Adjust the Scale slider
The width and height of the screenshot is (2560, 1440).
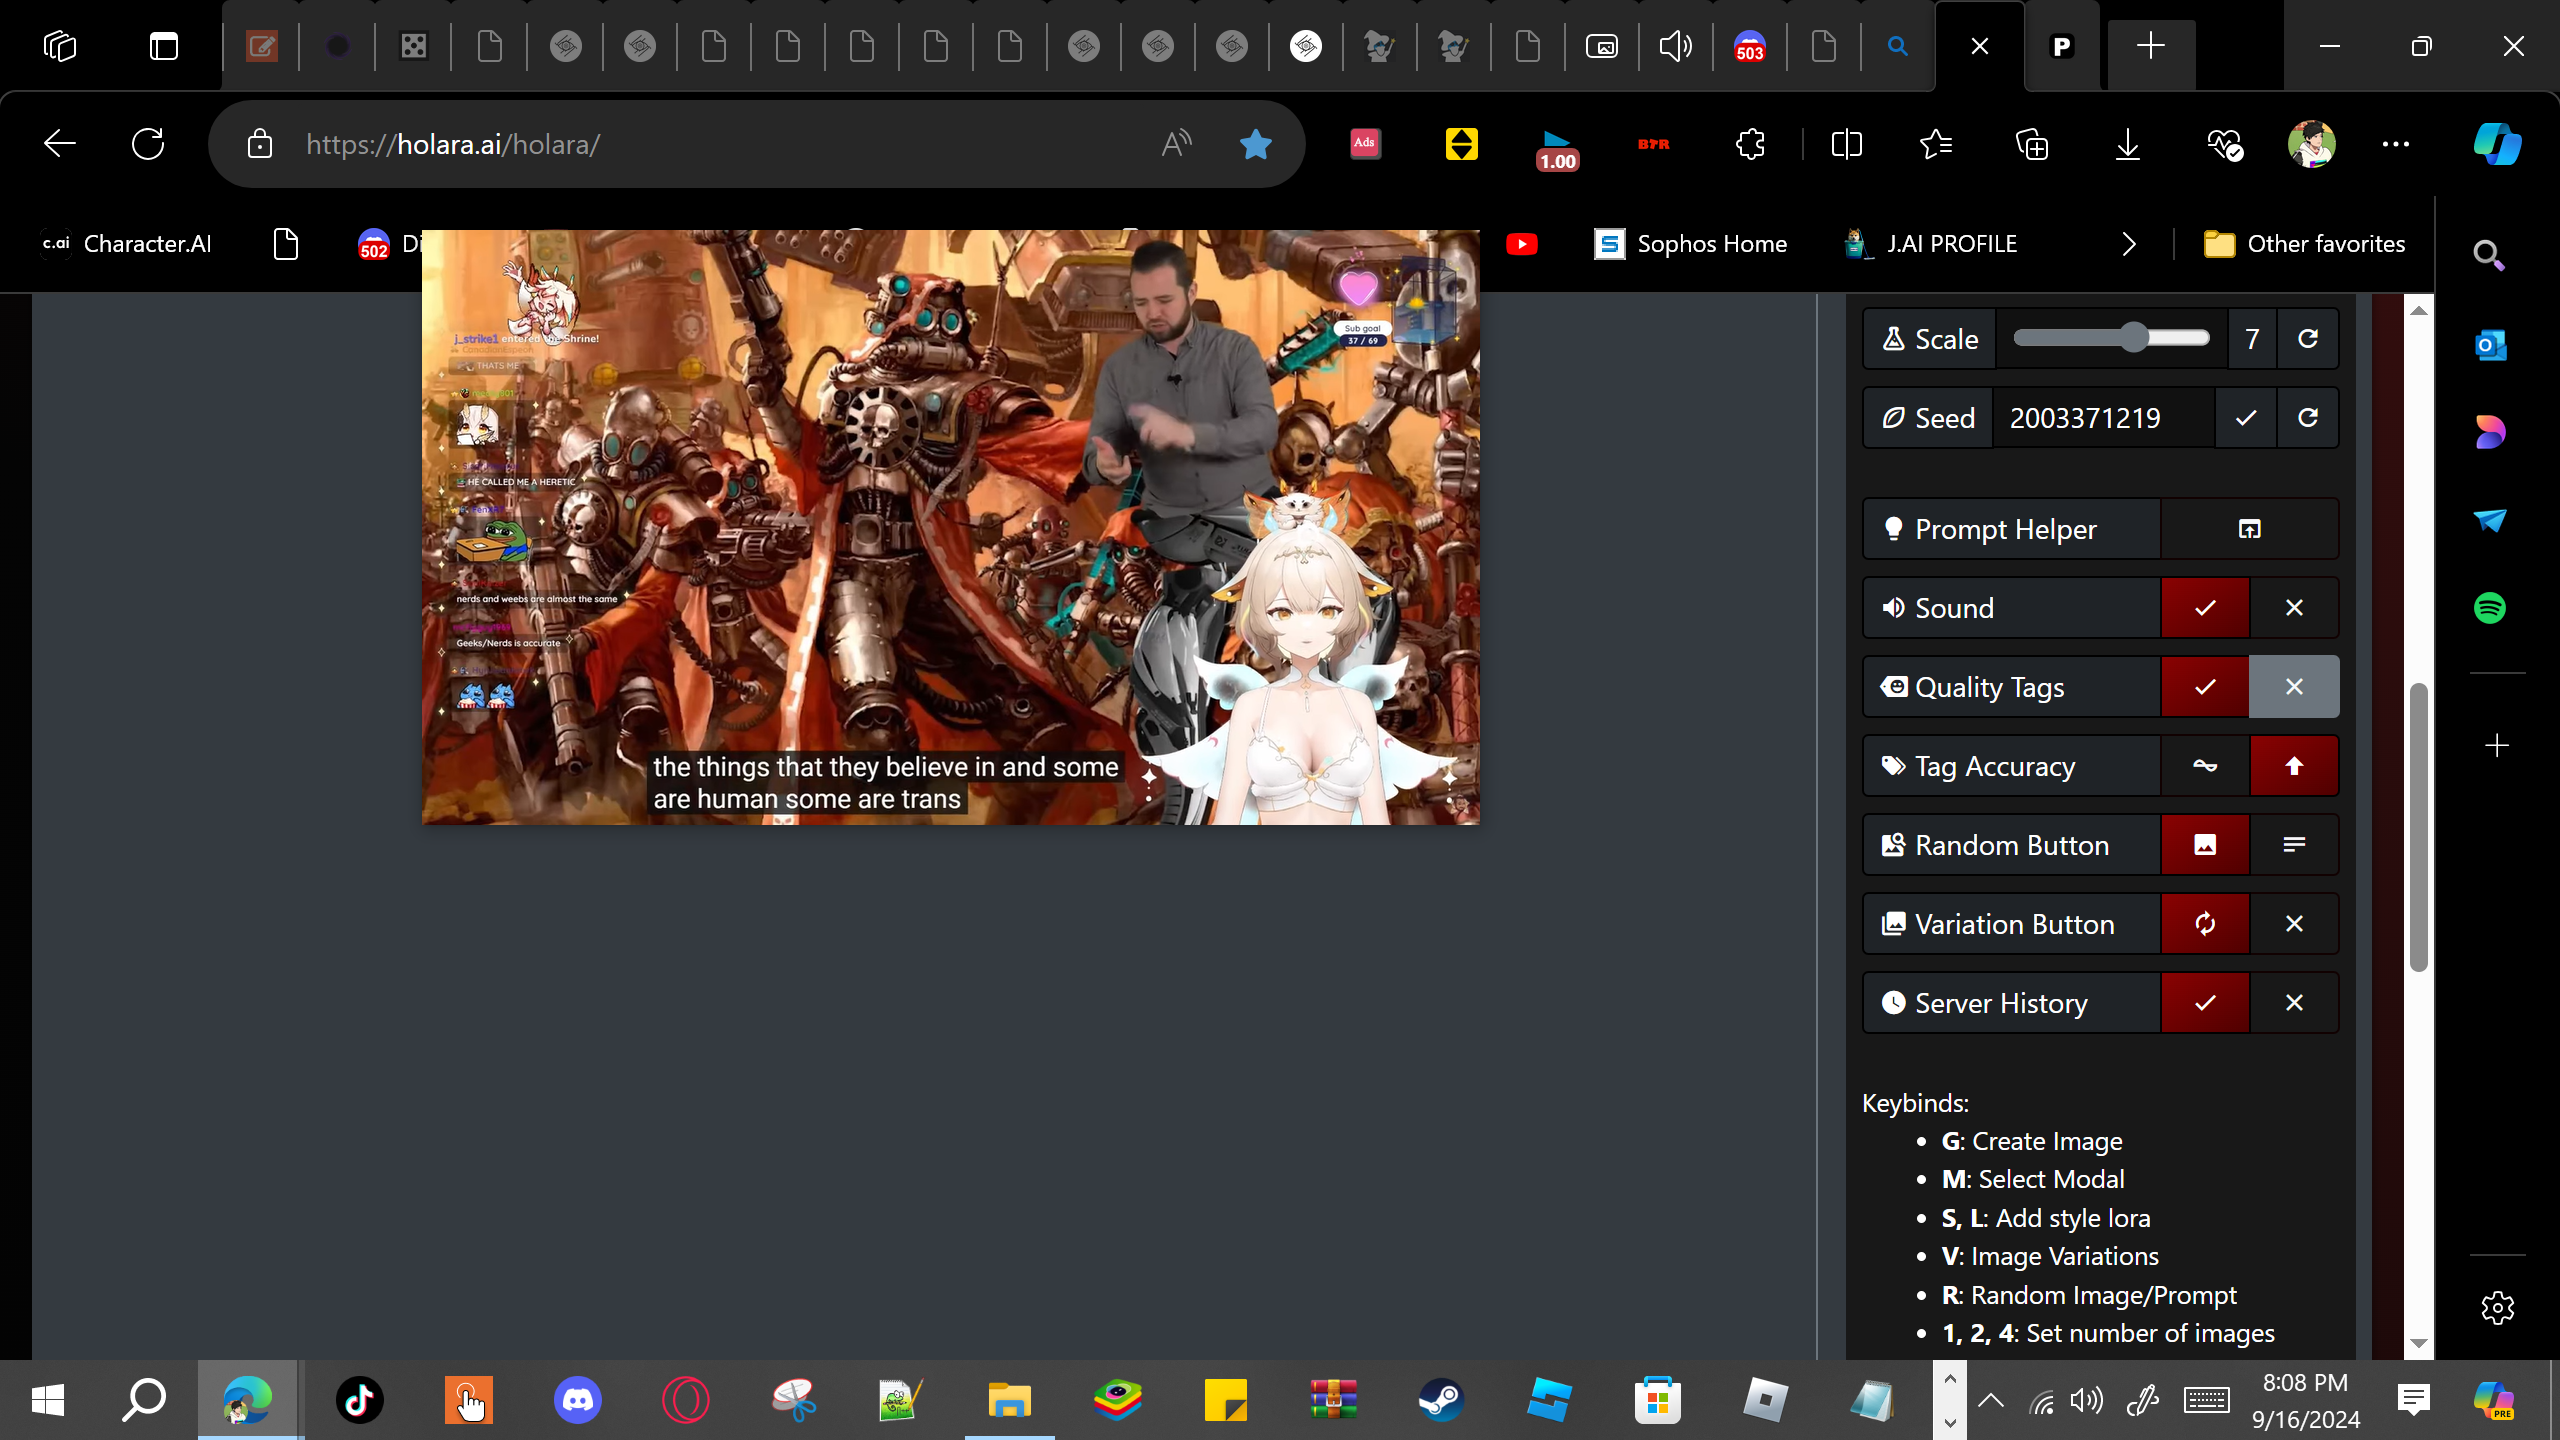[x=2111, y=338]
